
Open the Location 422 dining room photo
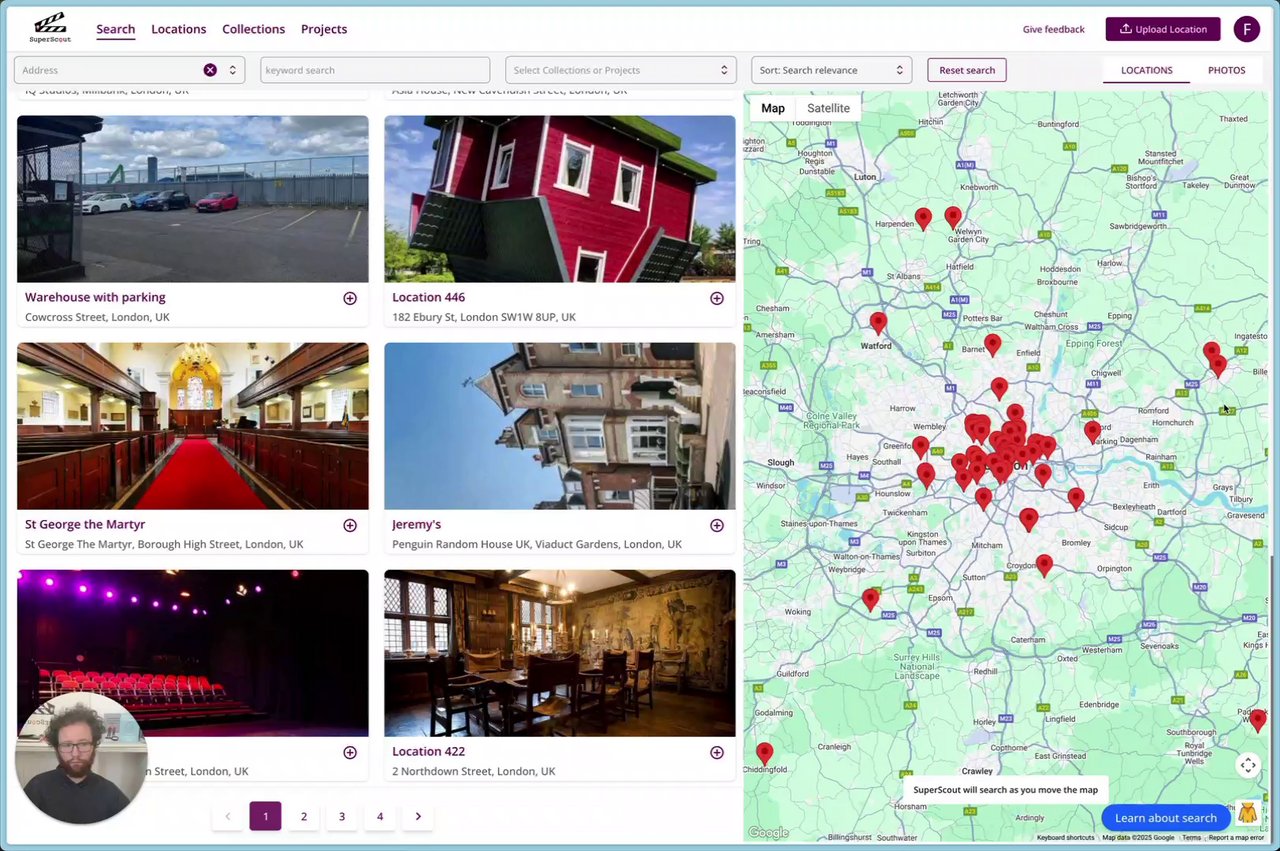[560, 653]
